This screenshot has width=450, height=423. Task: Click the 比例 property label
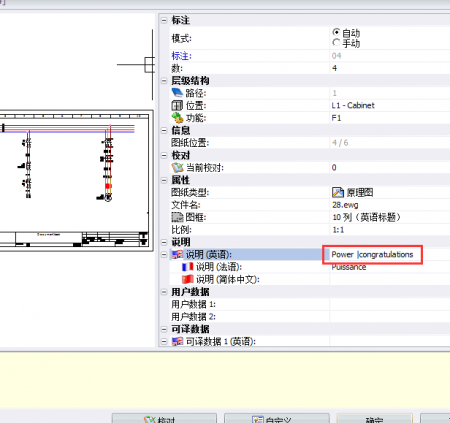(x=181, y=230)
